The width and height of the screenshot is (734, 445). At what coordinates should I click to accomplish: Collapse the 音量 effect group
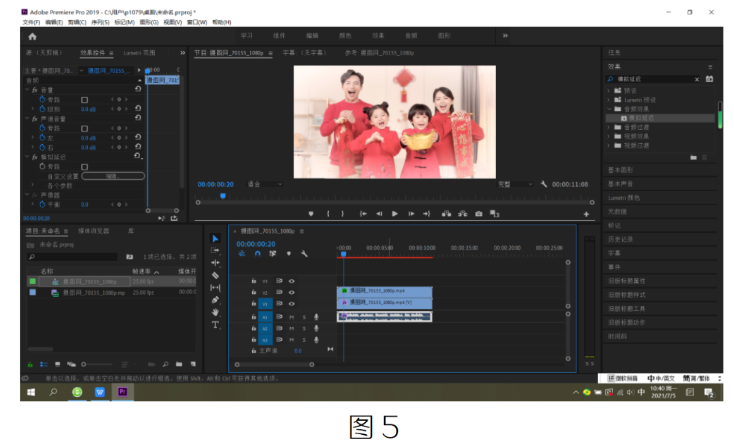click(x=27, y=89)
